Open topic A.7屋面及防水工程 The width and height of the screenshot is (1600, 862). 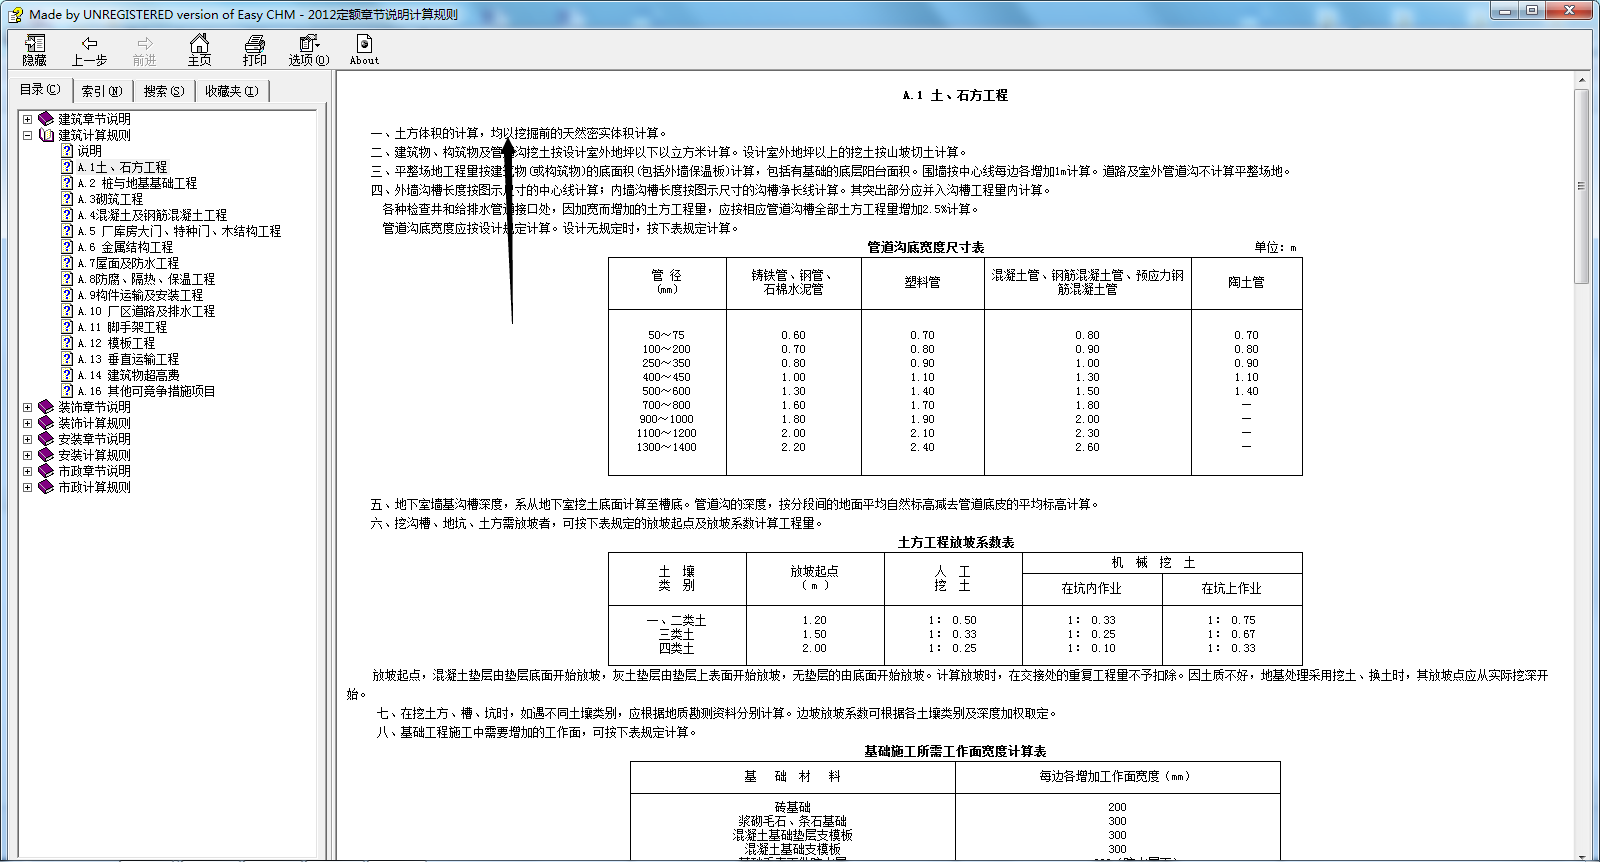click(x=128, y=263)
